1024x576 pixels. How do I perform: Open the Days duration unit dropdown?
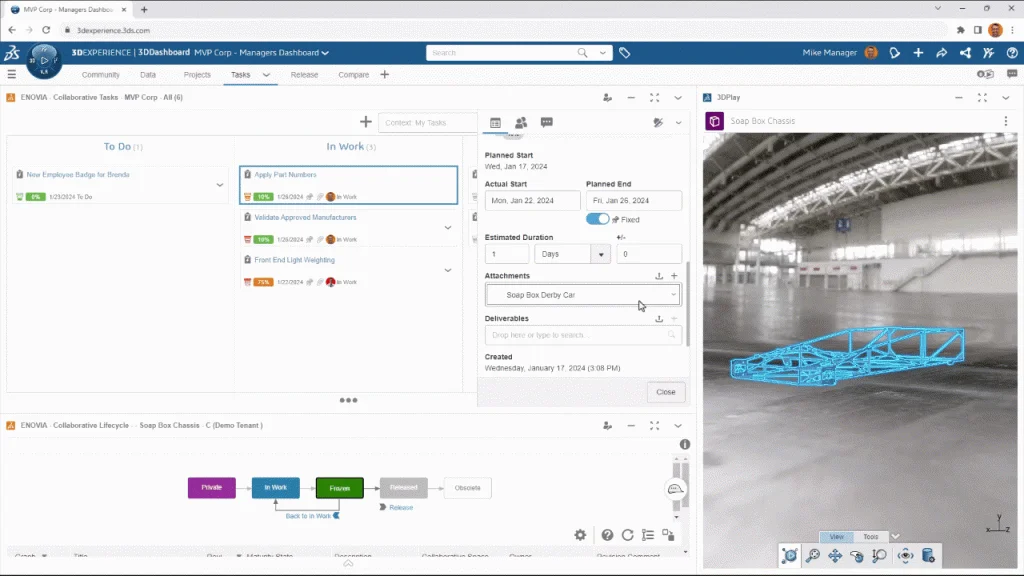[573, 254]
